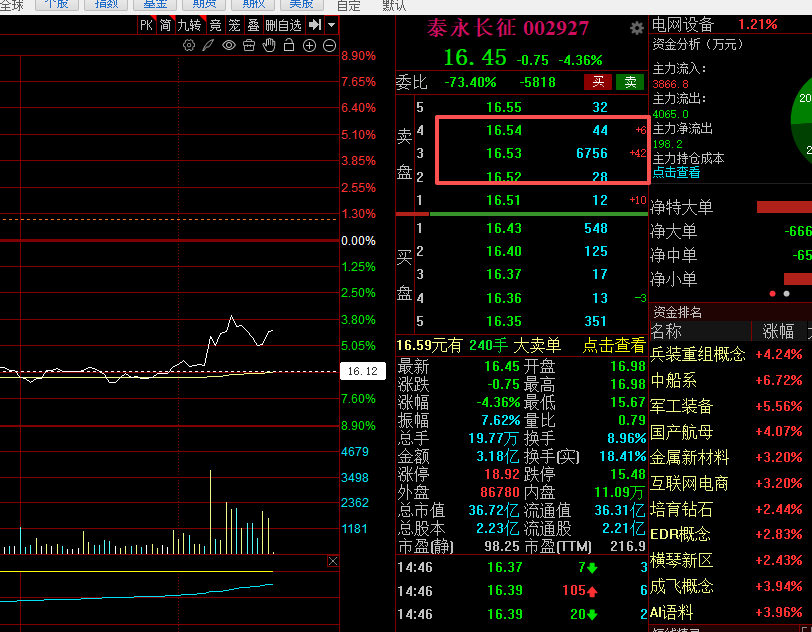This screenshot has height=632, width=812.
Task: Switch to the 基金 tab
Action: pos(155,5)
